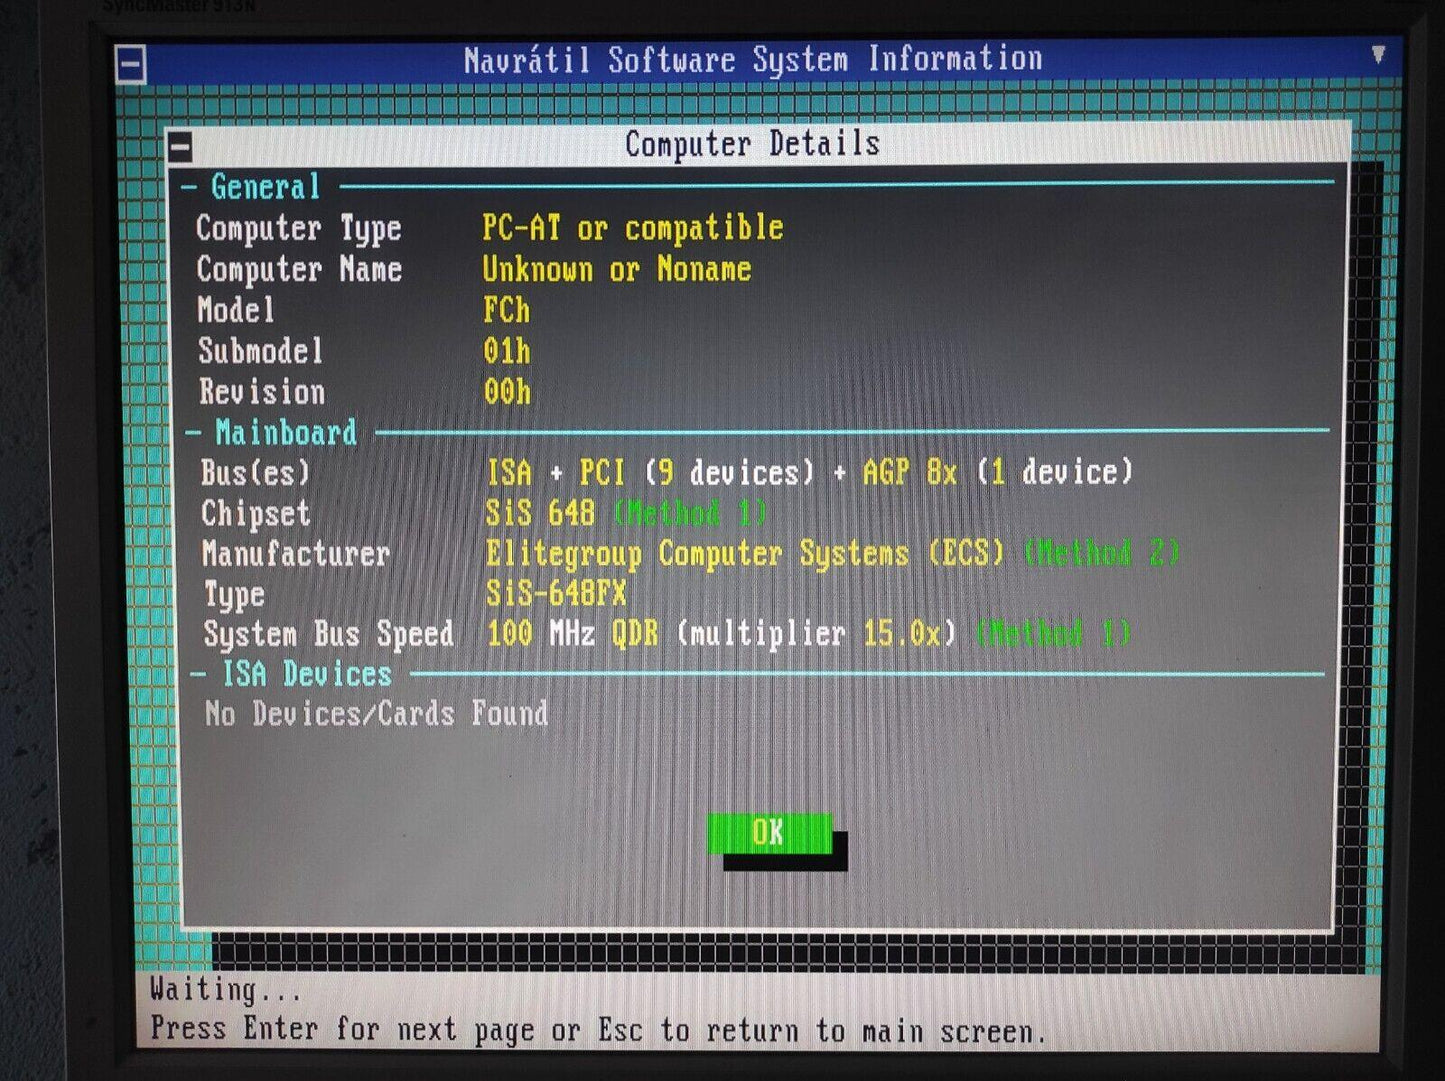Click the Submodel value 01h
The width and height of the screenshot is (1445, 1081).
[x=506, y=352]
